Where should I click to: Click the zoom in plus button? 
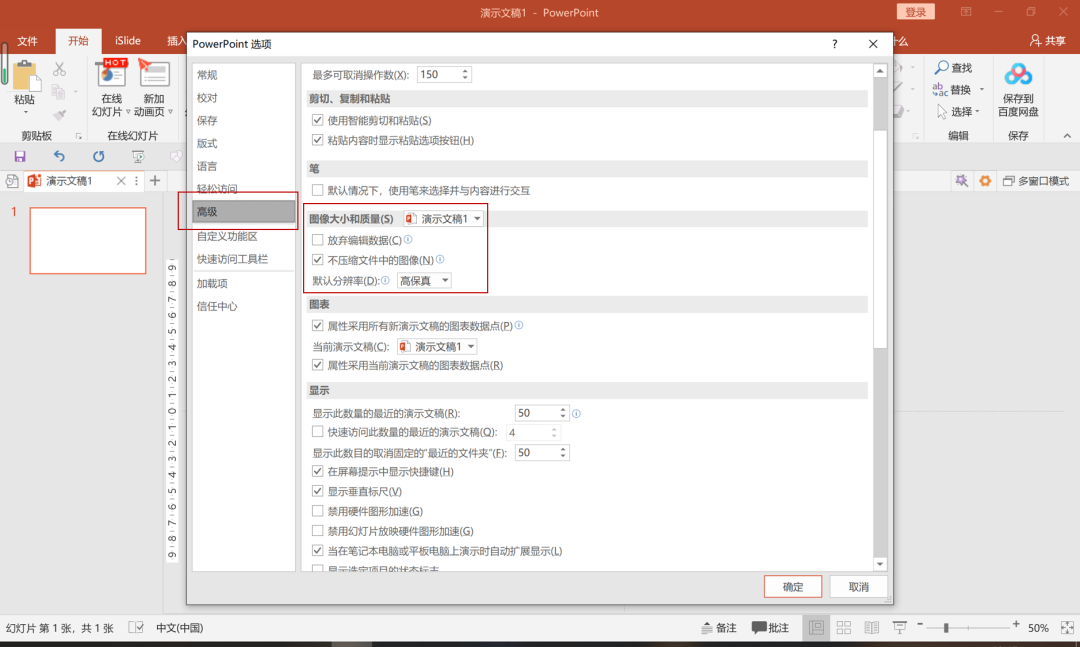tap(1016, 624)
